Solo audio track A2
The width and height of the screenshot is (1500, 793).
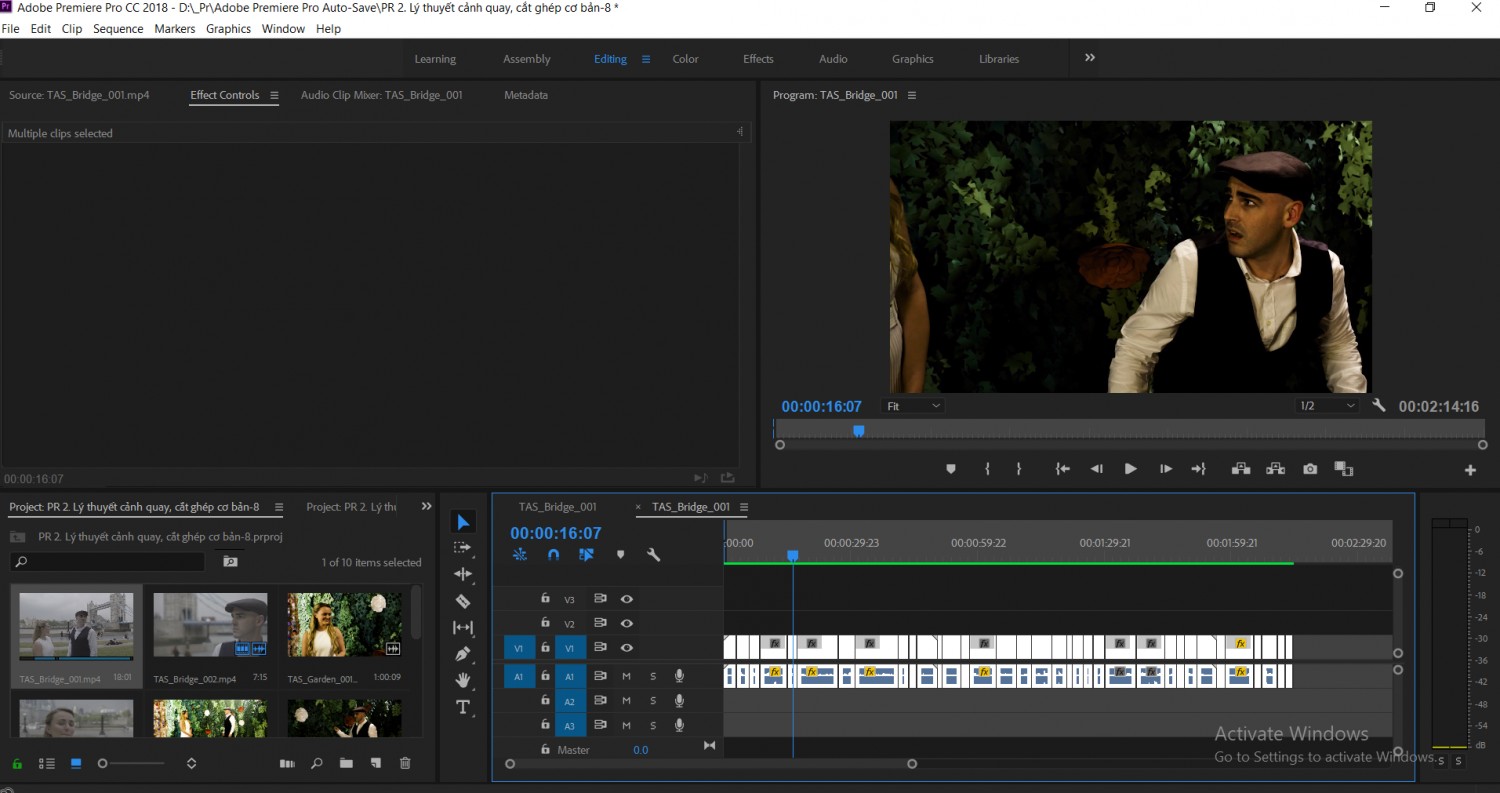pos(653,701)
